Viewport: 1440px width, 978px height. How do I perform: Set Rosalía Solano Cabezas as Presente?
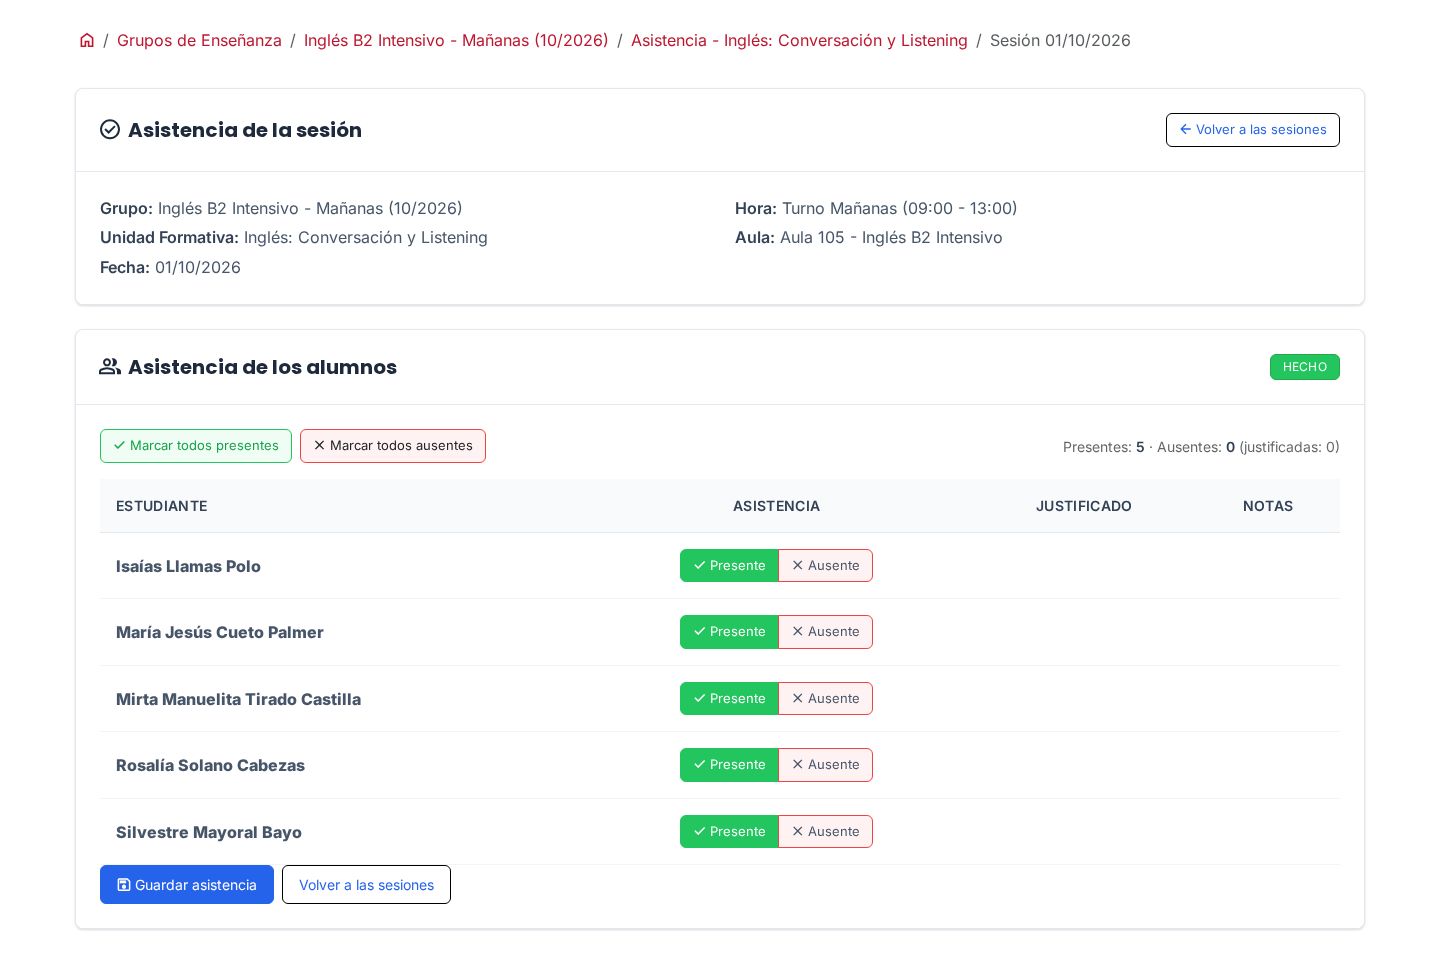pyautogui.click(x=729, y=765)
